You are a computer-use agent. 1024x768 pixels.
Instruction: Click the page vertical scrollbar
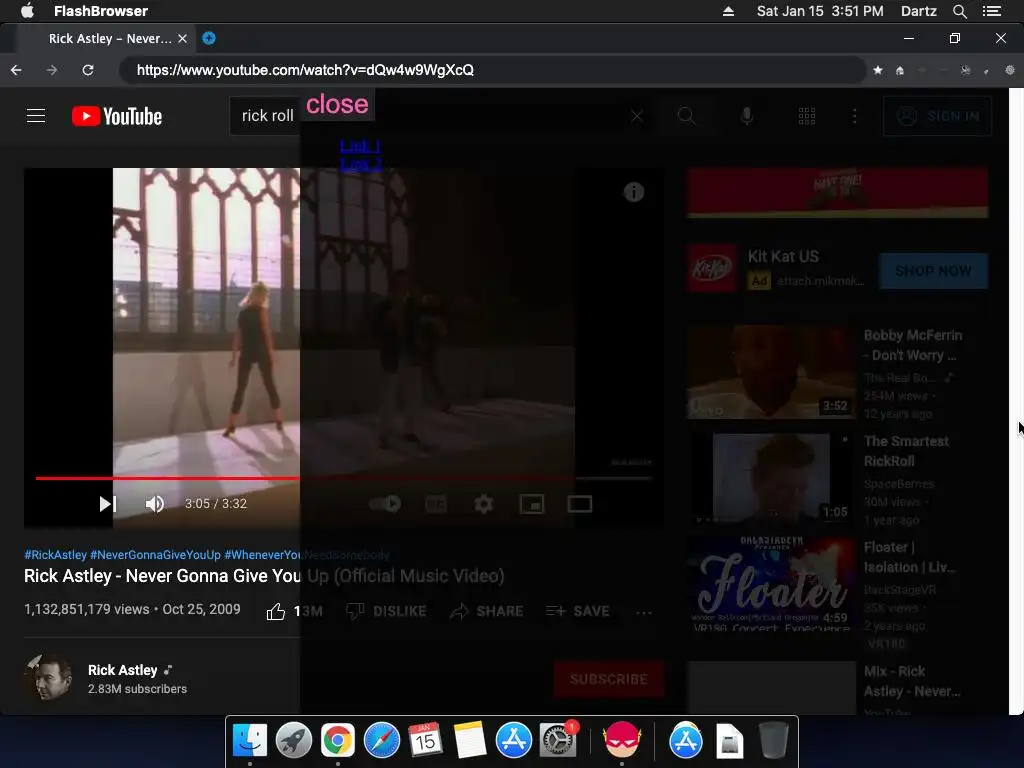point(1016,401)
